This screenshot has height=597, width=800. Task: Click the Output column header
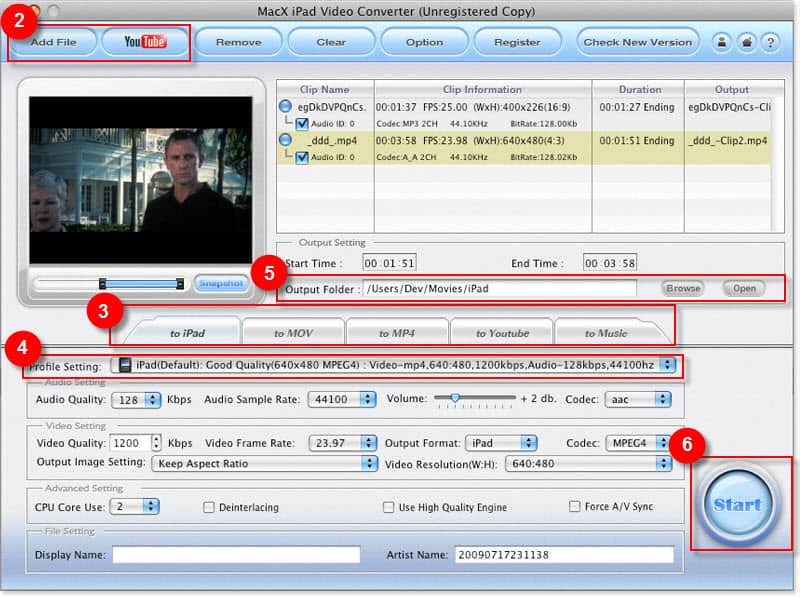[732, 89]
